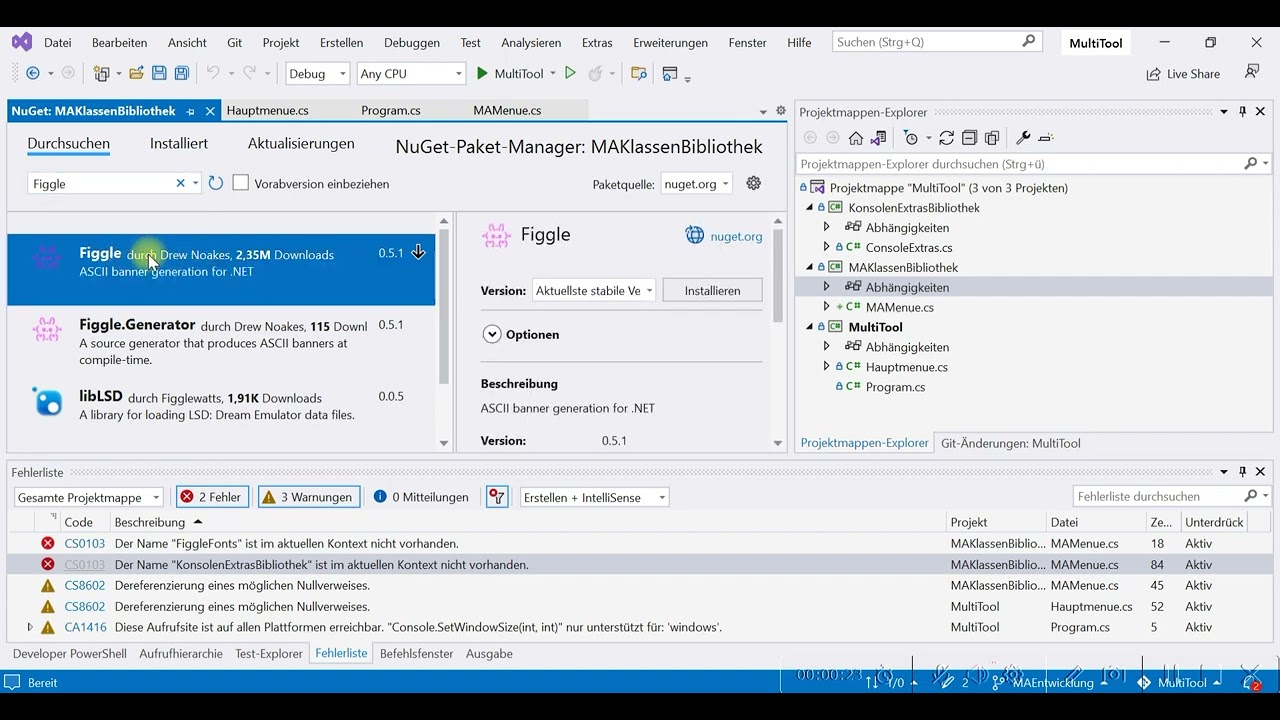Image resolution: width=1280 pixels, height=720 pixels.
Task: Close the NuGet MAKlassenBibliothek tab
Action: pyautogui.click(x=210, y=111)
